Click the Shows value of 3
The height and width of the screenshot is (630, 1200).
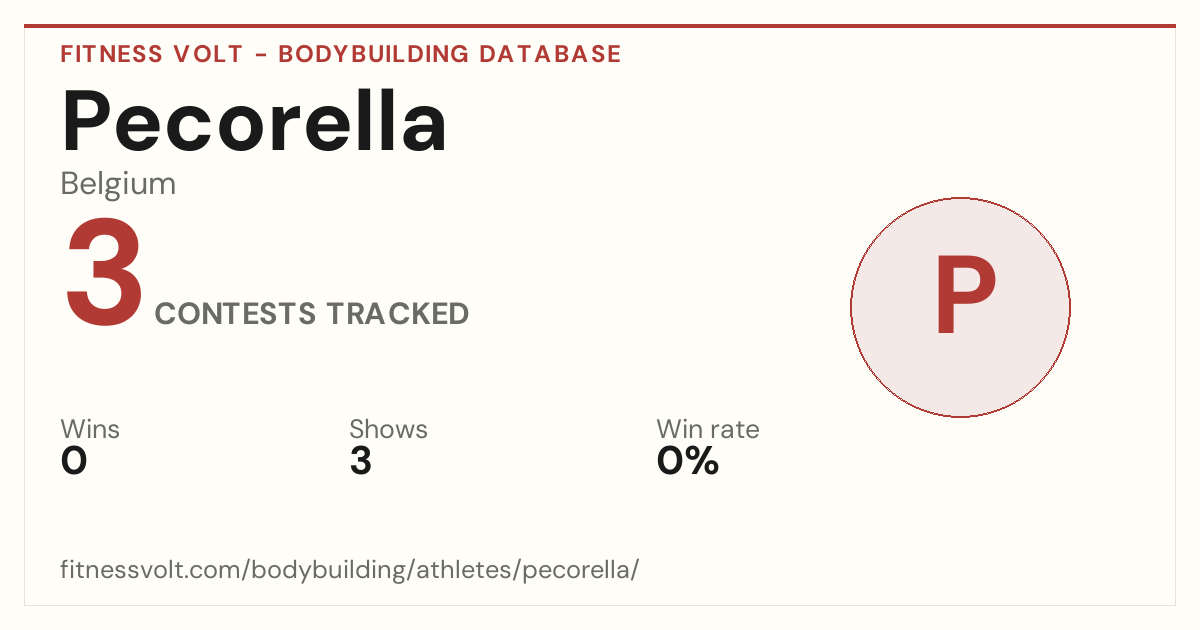click(361, 461)
